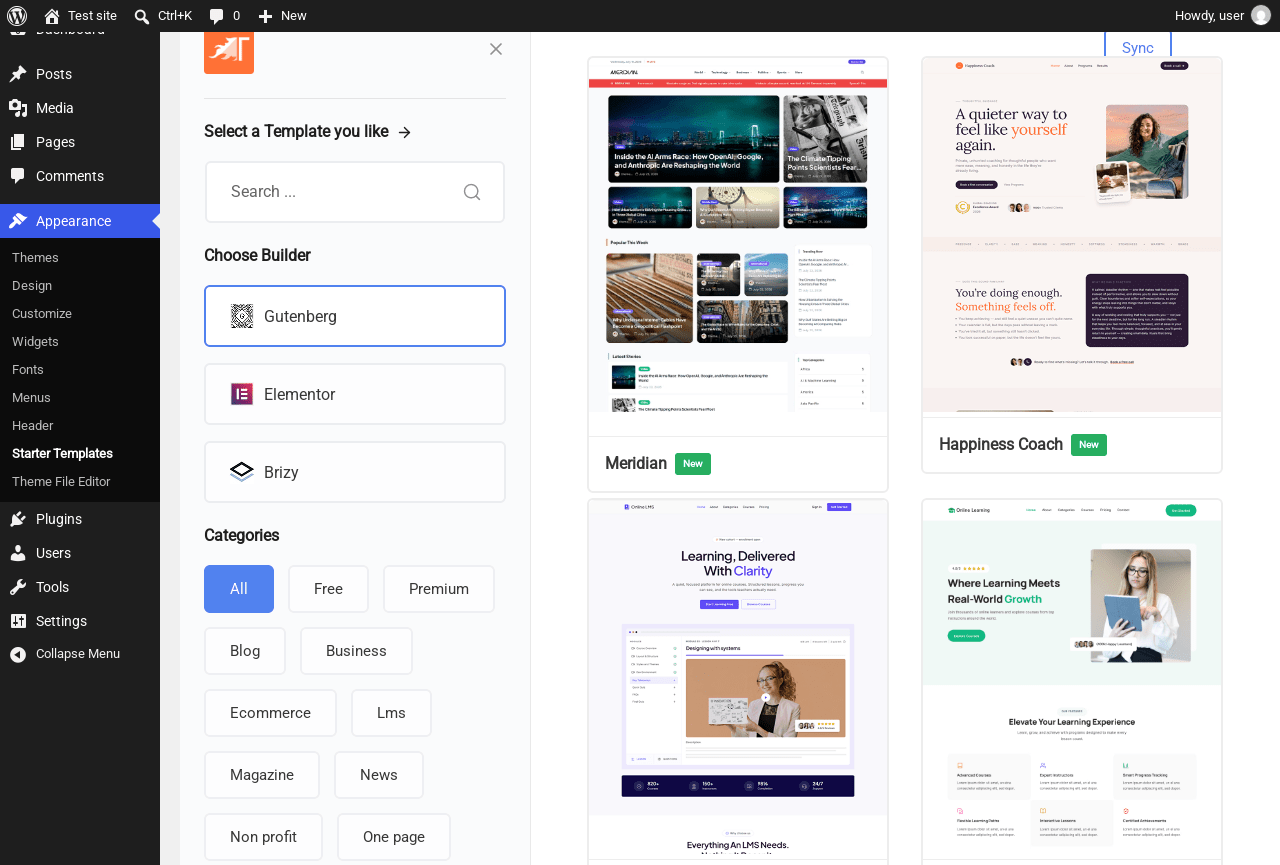Toggle the Premium category filter

click(439, 589)
